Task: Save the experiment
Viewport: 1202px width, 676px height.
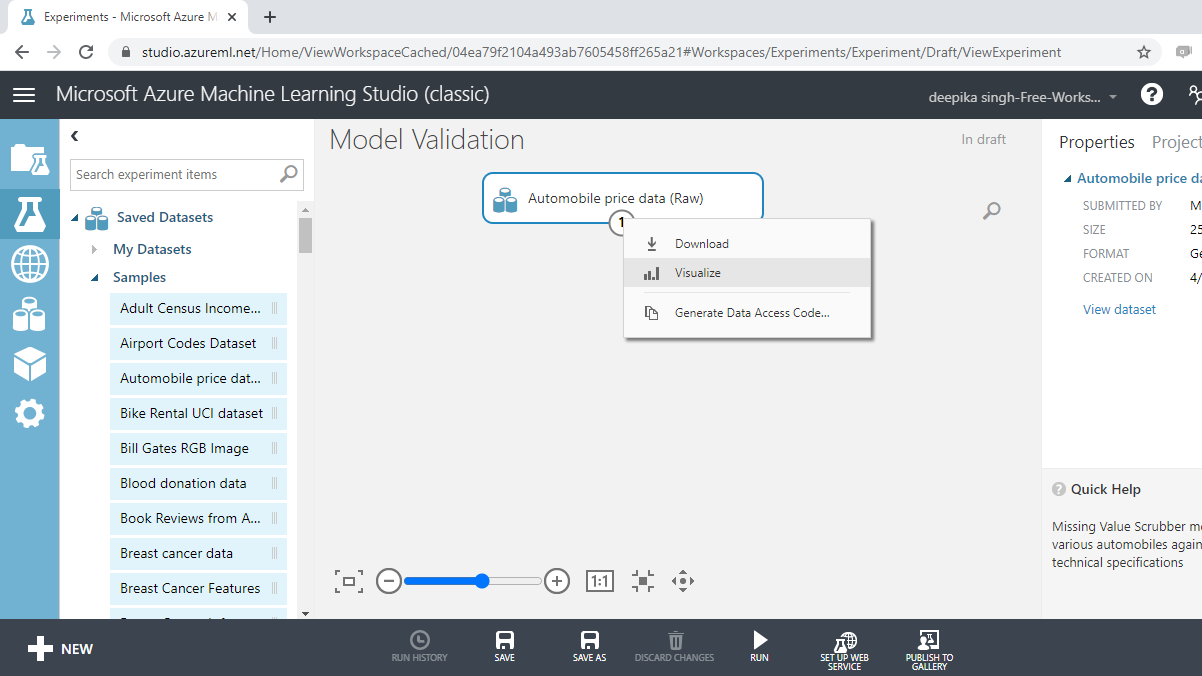Action: (x=505, y=647)
